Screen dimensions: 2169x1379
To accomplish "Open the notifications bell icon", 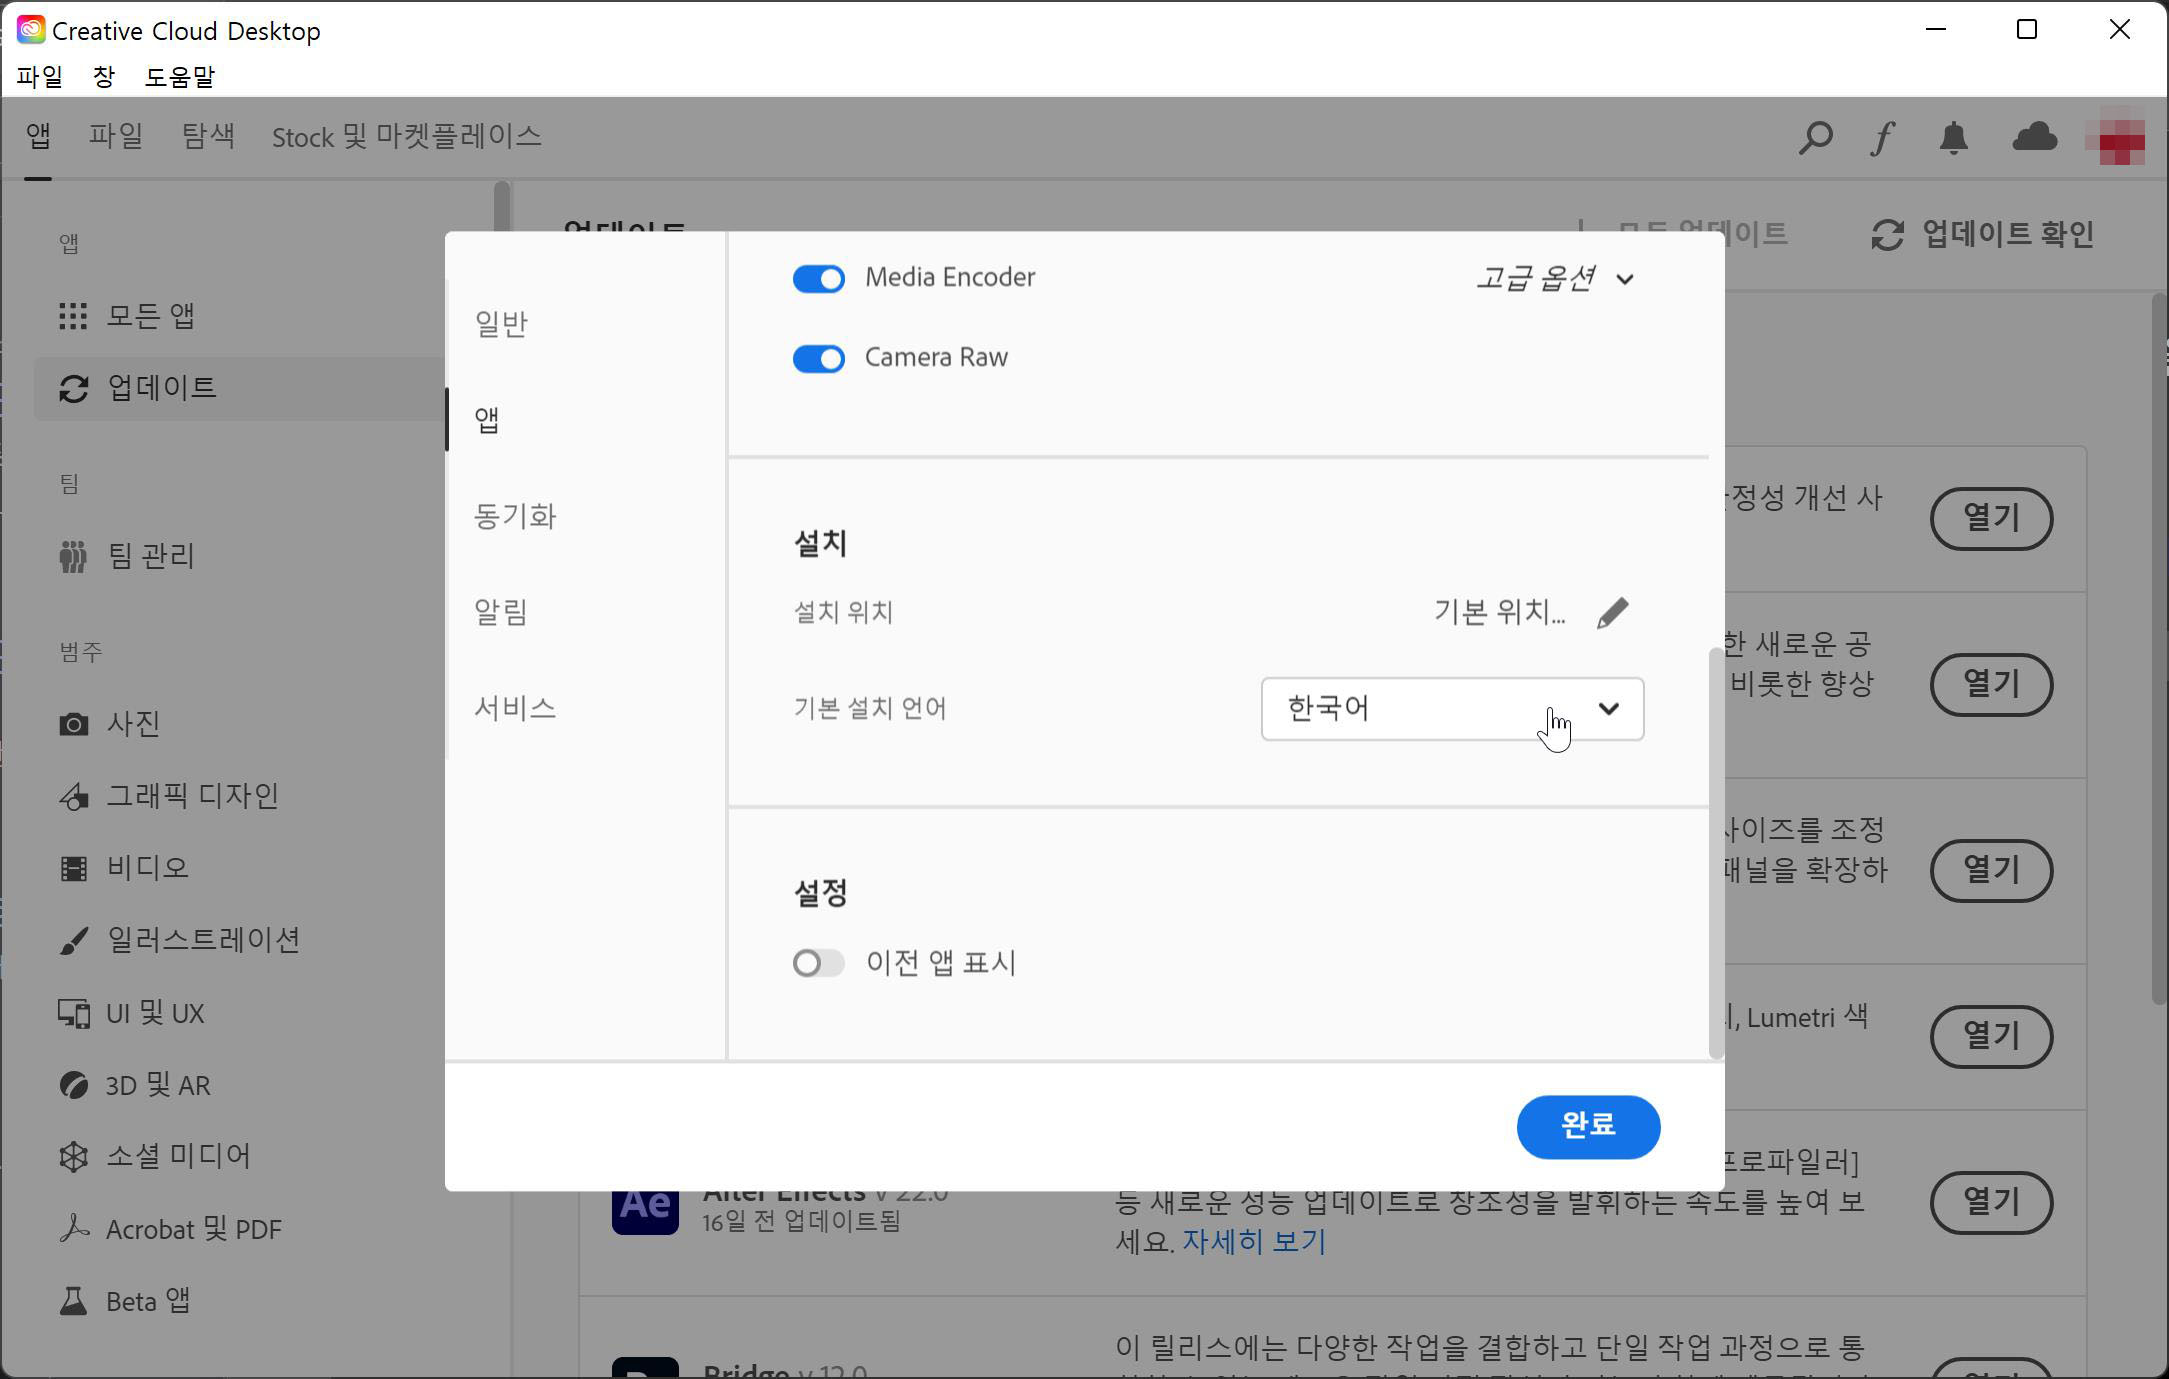I will 1953,137.
